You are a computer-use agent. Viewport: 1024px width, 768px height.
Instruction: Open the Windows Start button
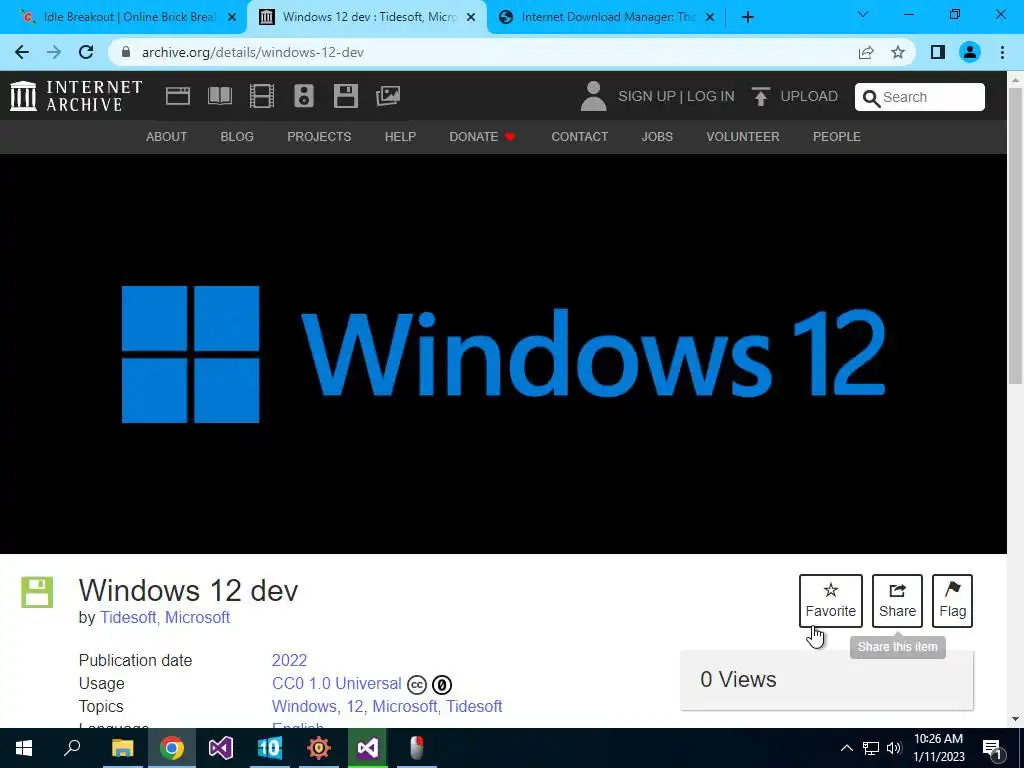coord(24,748)
